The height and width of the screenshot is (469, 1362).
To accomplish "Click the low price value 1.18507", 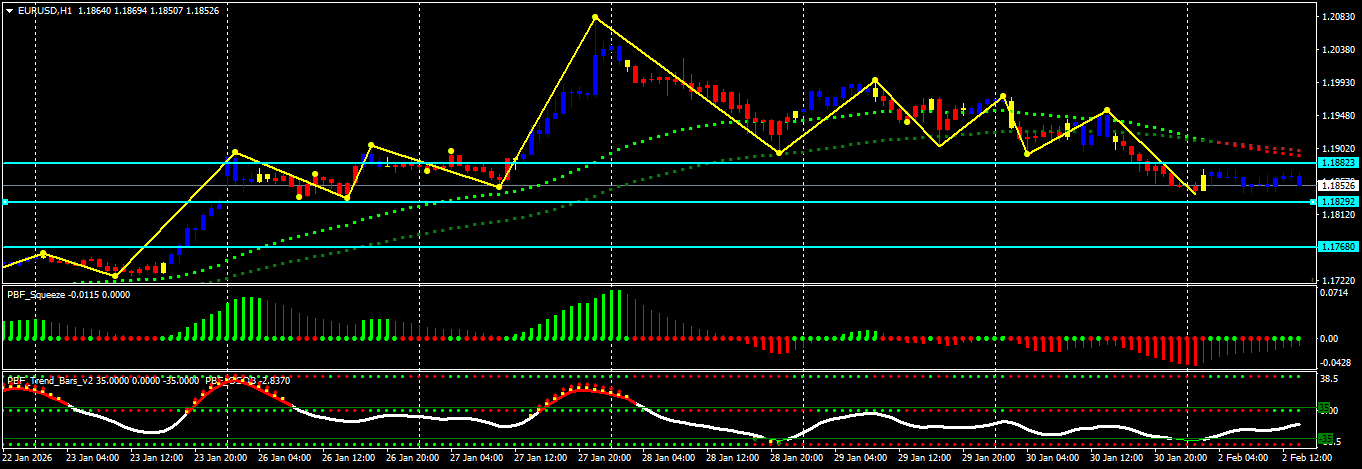I will [x=167, y=10].
